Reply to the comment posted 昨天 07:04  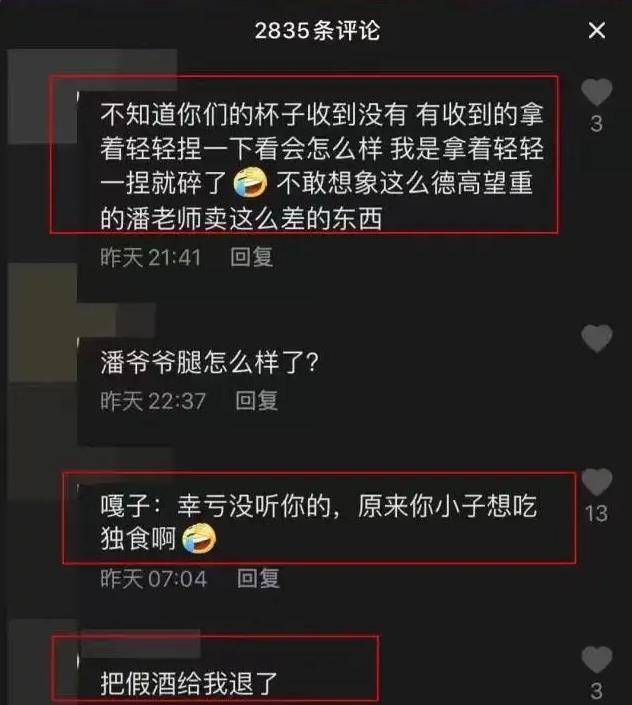[x=258, y=578]
